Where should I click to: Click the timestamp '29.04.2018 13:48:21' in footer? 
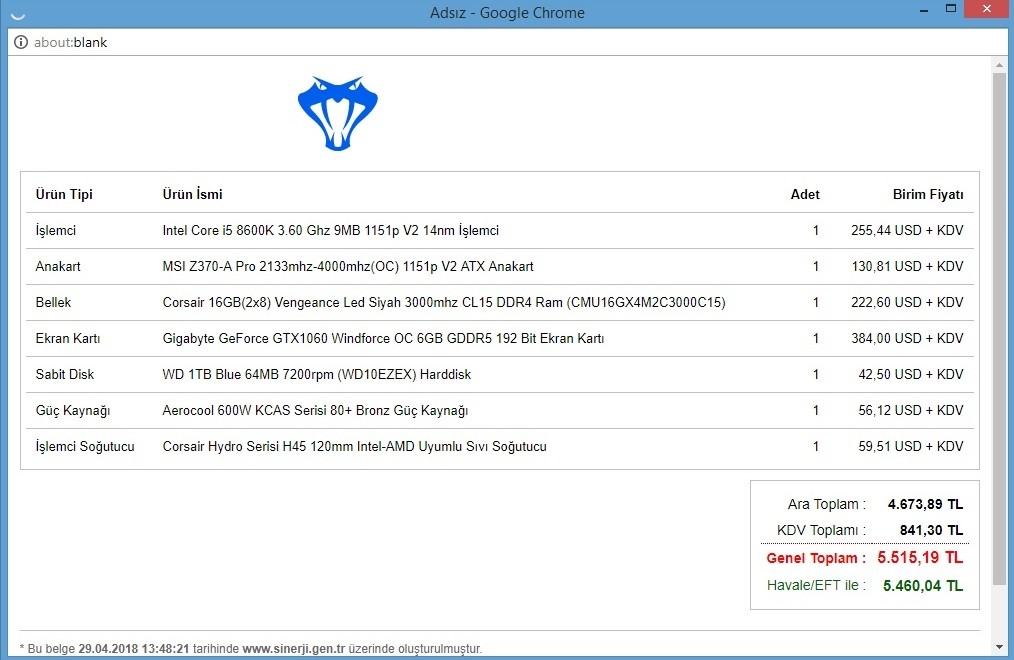pyautogui.click(x=133, y=648)
